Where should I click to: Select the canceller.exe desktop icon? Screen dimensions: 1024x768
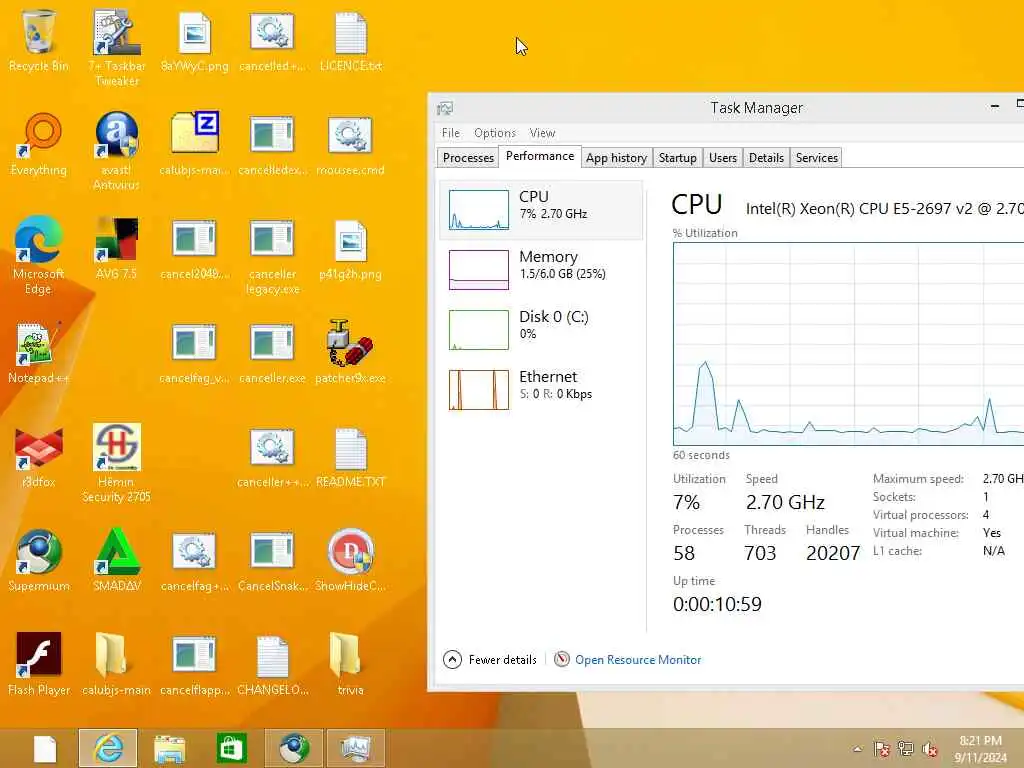pyautogui.click(x=272, y=353)
